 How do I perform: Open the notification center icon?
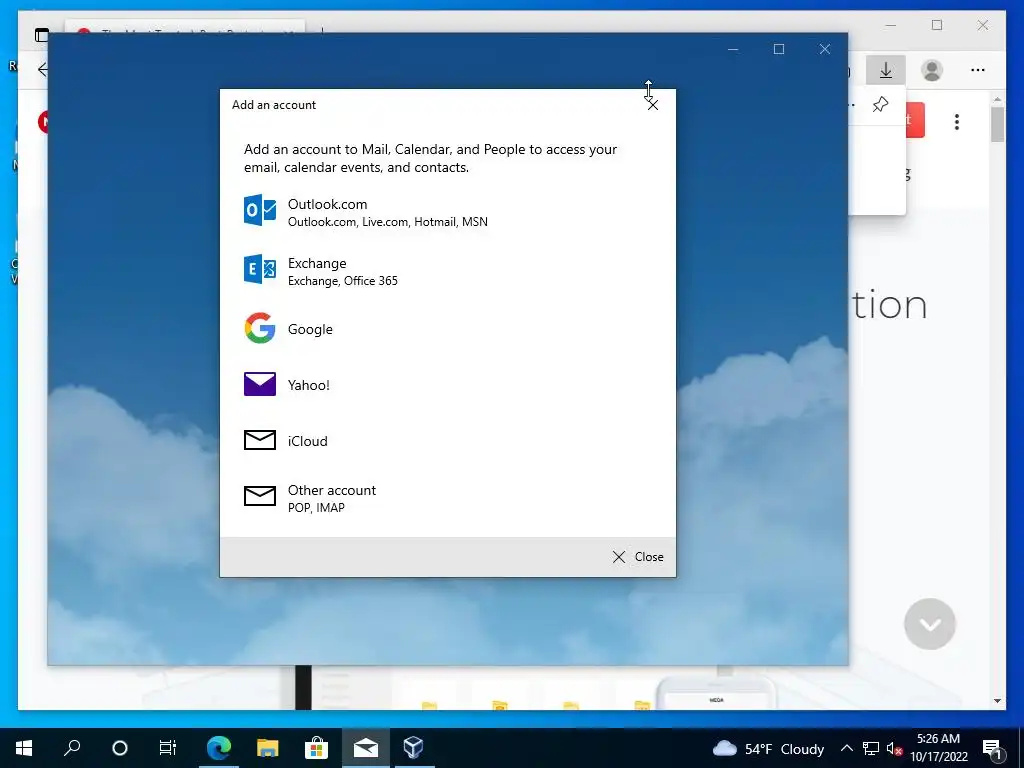(x=991, y=748)
